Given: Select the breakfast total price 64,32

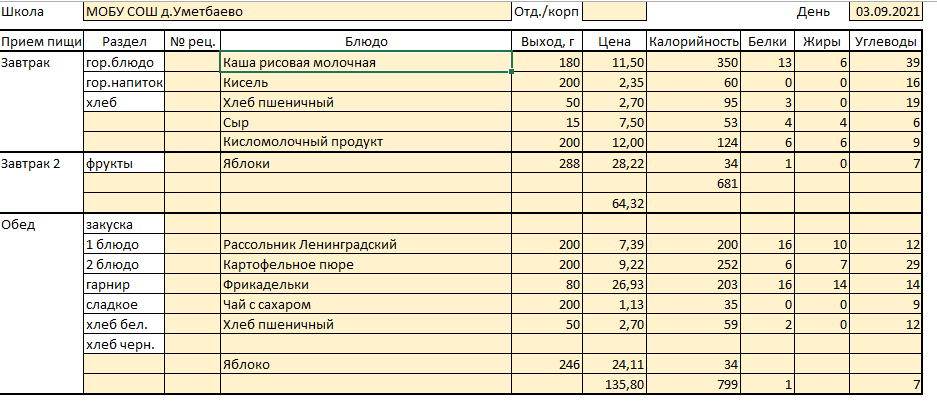Looking at the screenshot, I should click(x=613, y=204).
